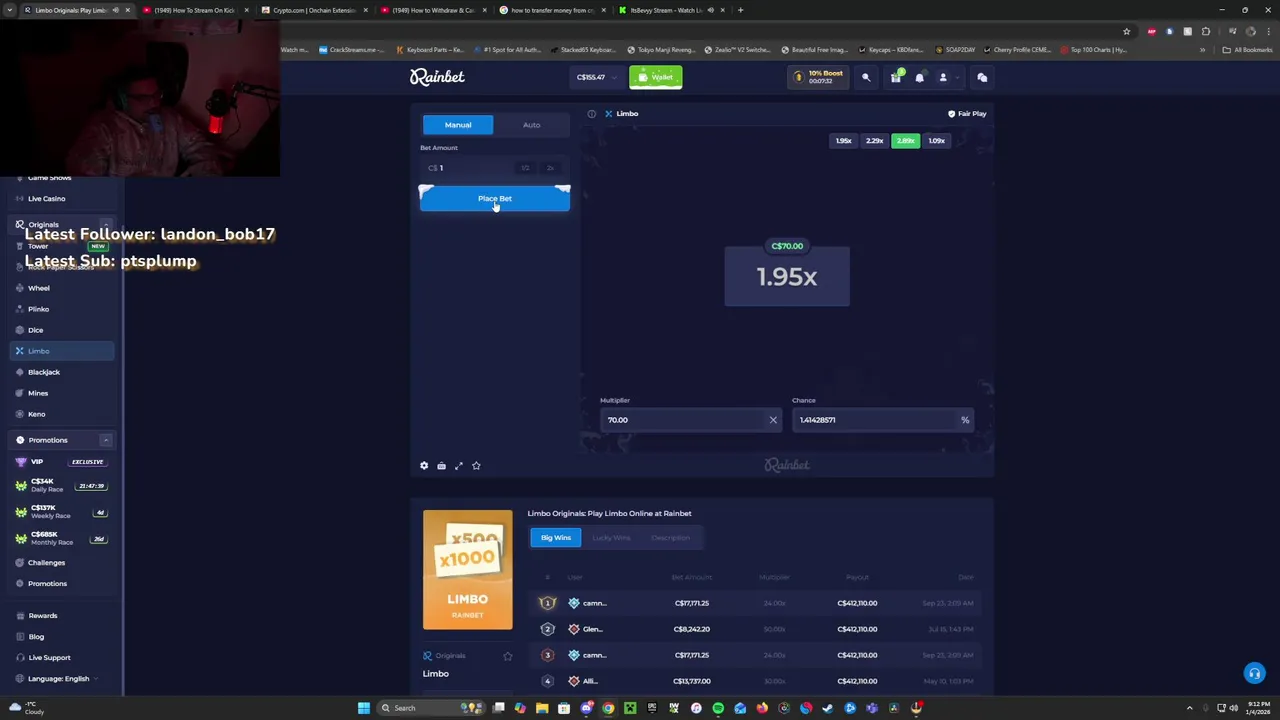Click the 2.29x history chip
The height and width of the screenshot is (720, 1280).
[875, 141]
